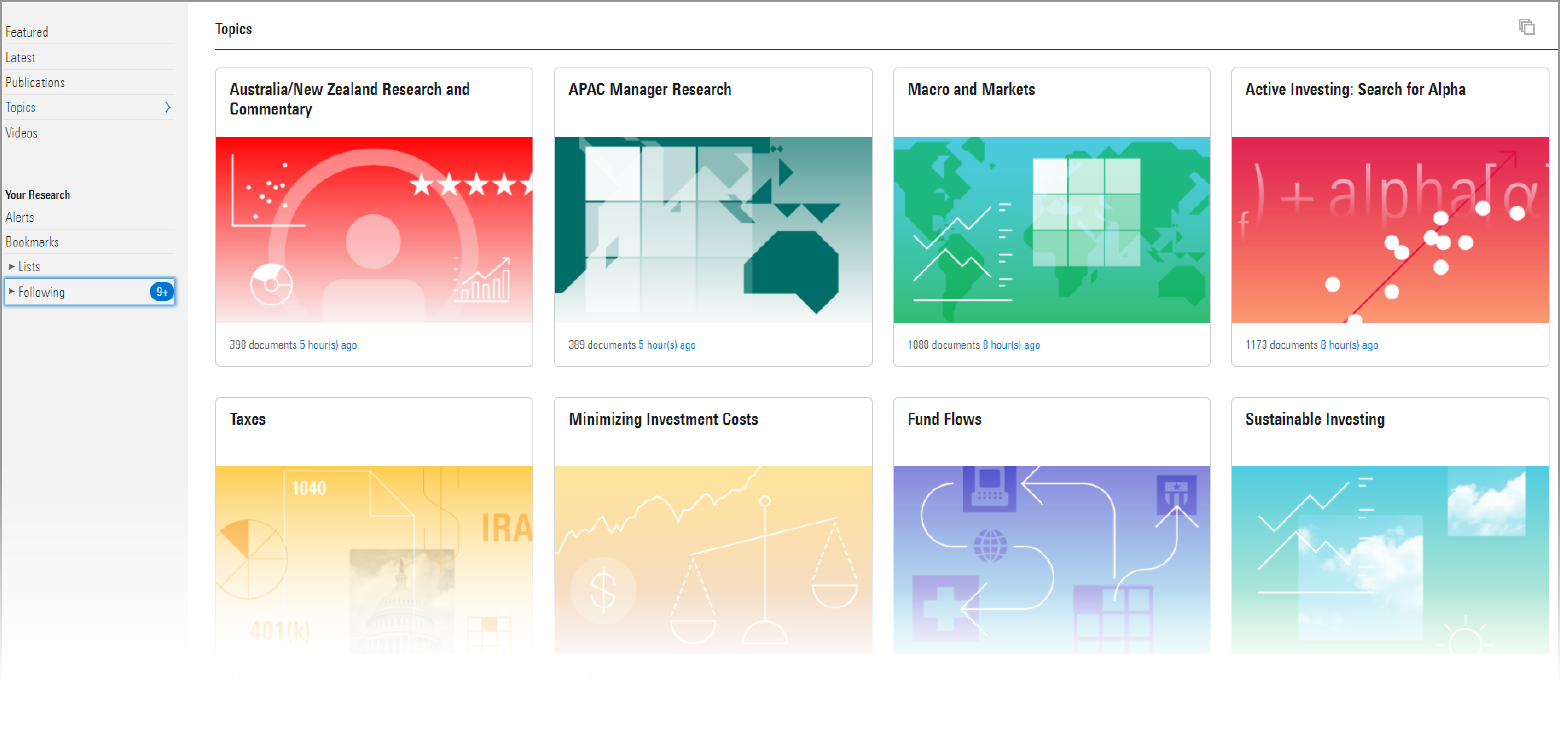This screenshot has height=740, width=1560.
Task: Open the Minimizing Investment Costs card image
Action: [x=713, y=558]
